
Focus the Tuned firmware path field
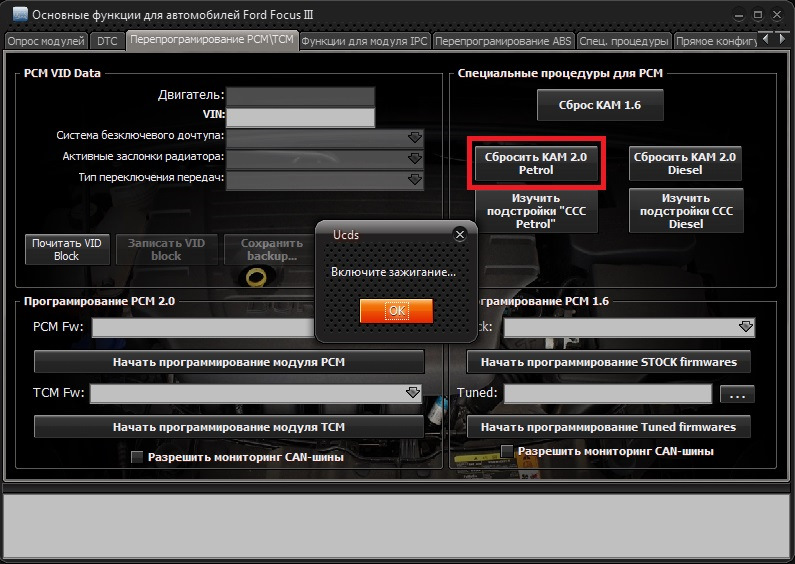[x=608, y=394]
